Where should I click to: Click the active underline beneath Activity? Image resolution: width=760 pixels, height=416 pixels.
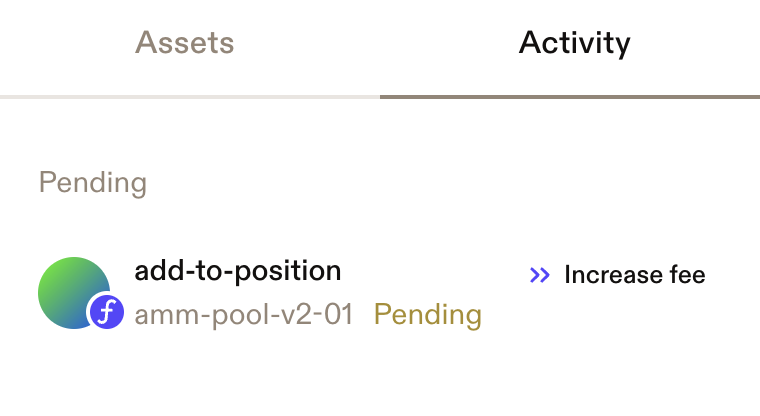click(x=570, y=97)
